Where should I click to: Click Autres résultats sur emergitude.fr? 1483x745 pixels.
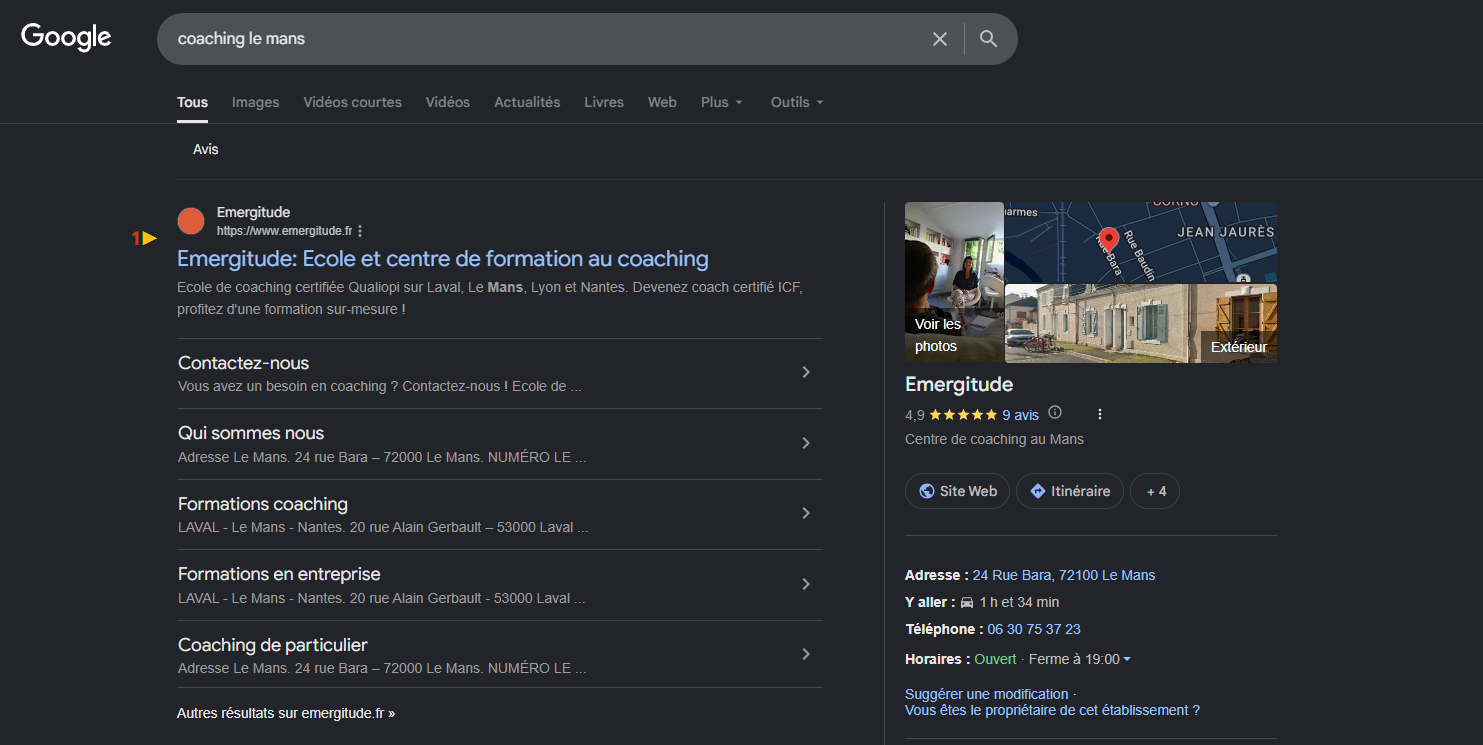click(x=286, y=714)
